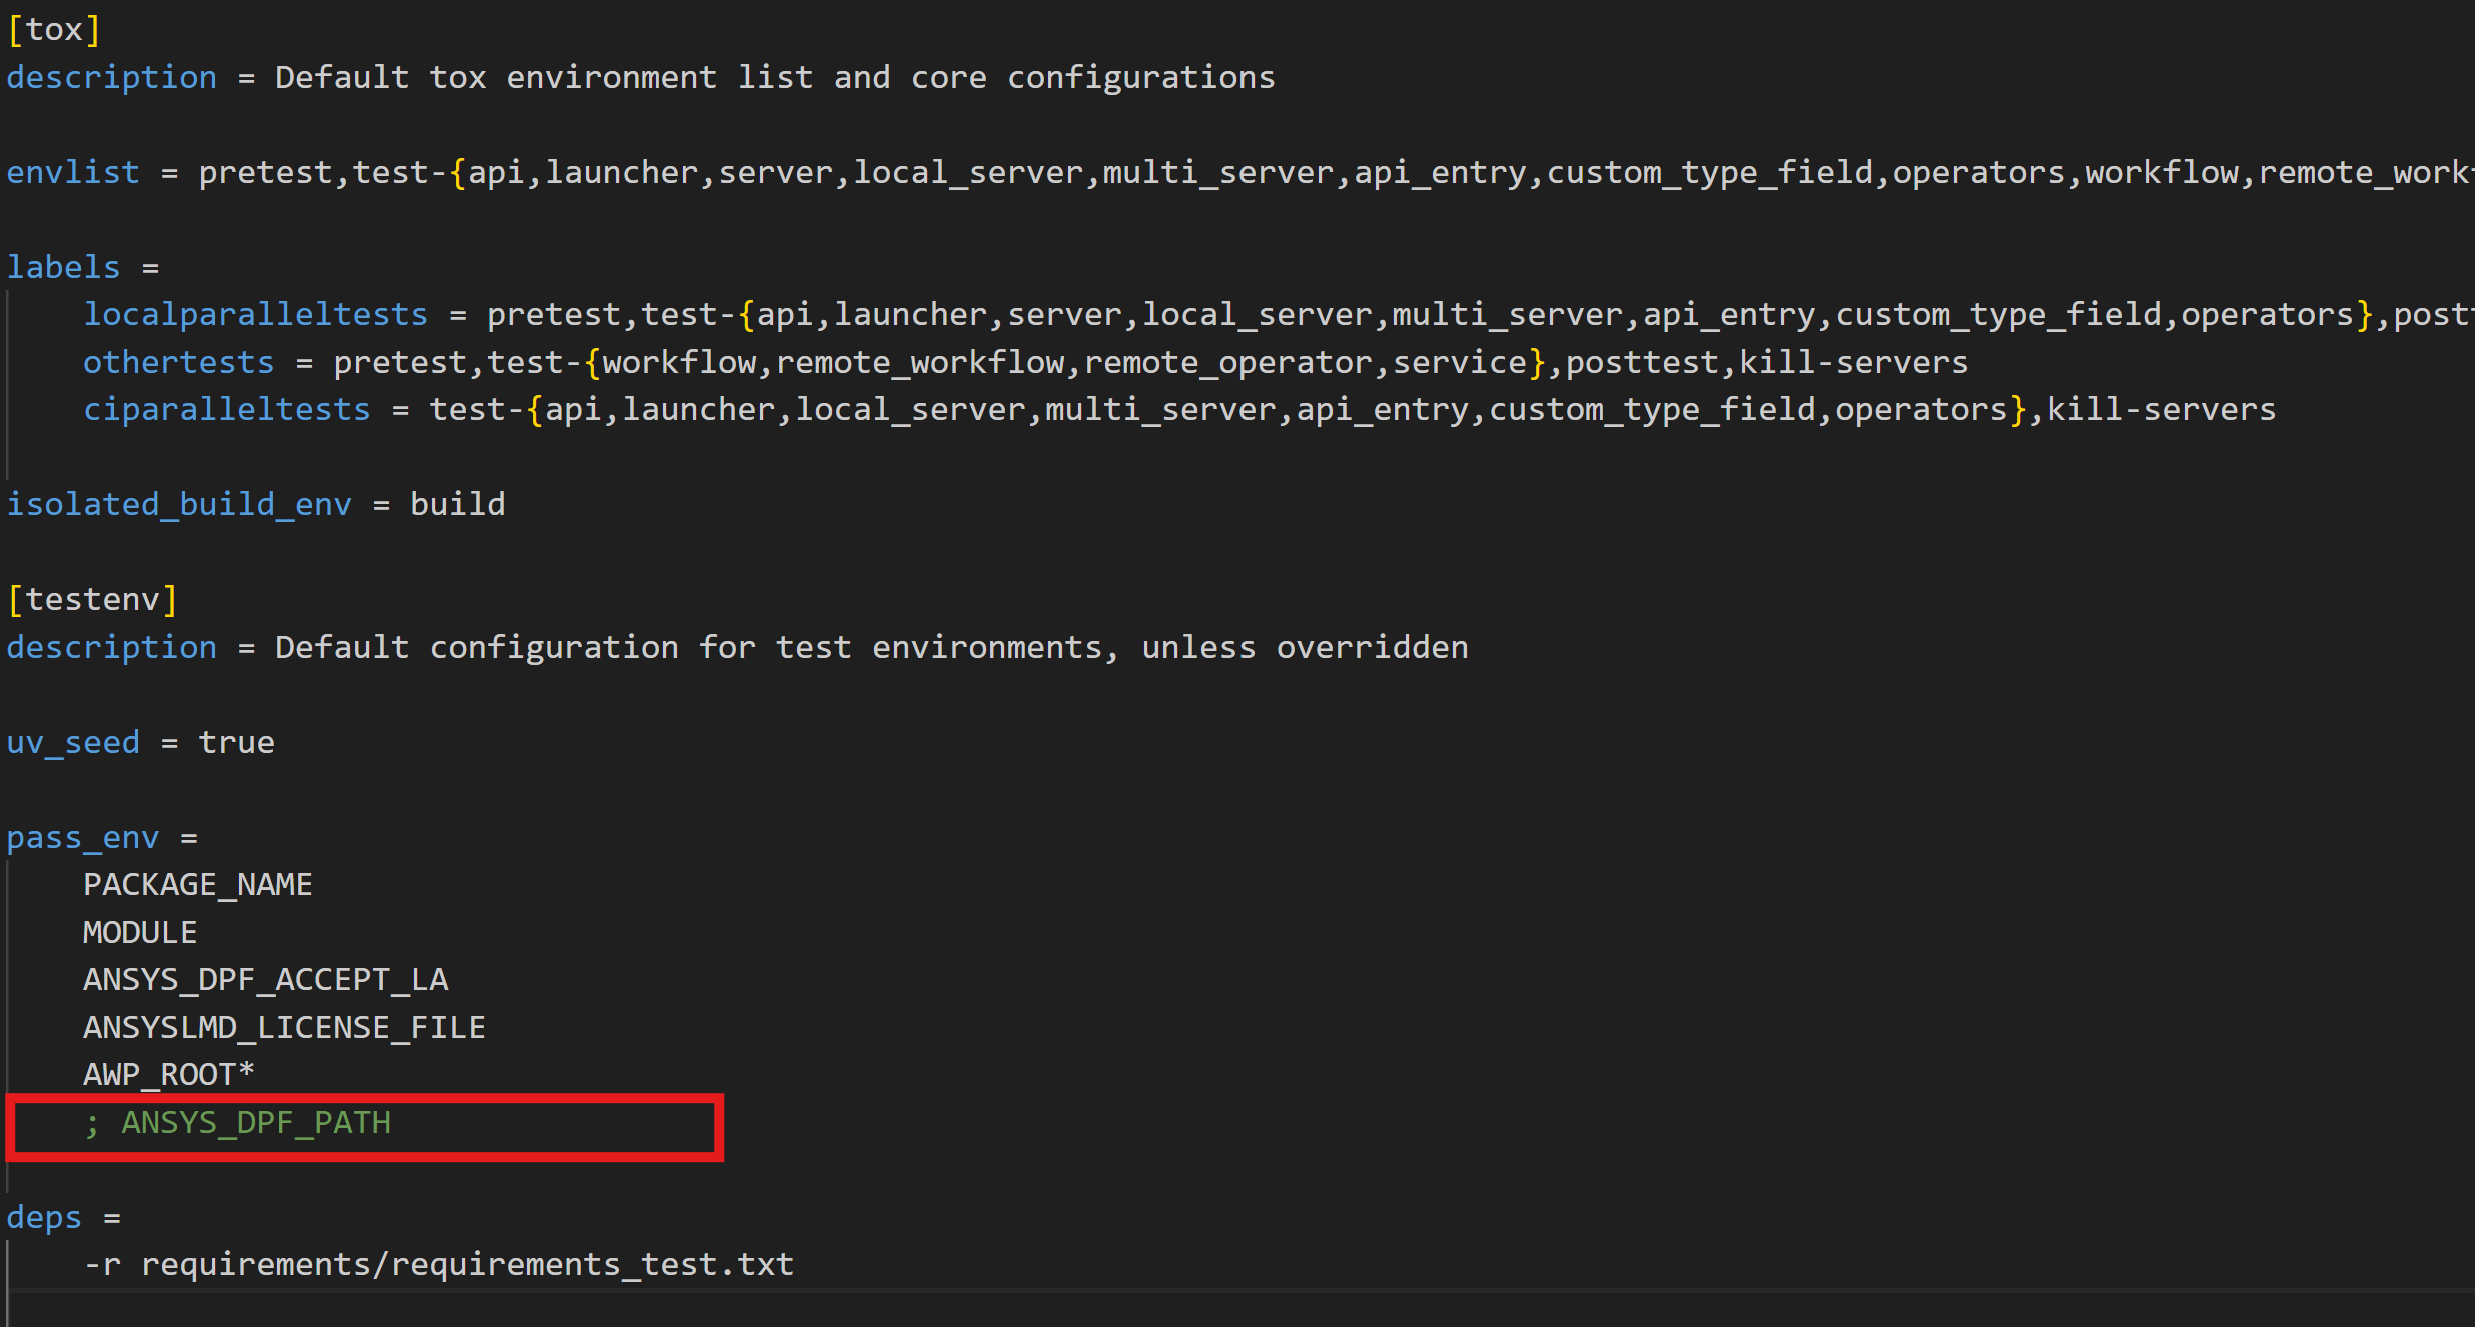Click the PACKAGE_NAME entry

pyautogui.click(x=197, y=884)
